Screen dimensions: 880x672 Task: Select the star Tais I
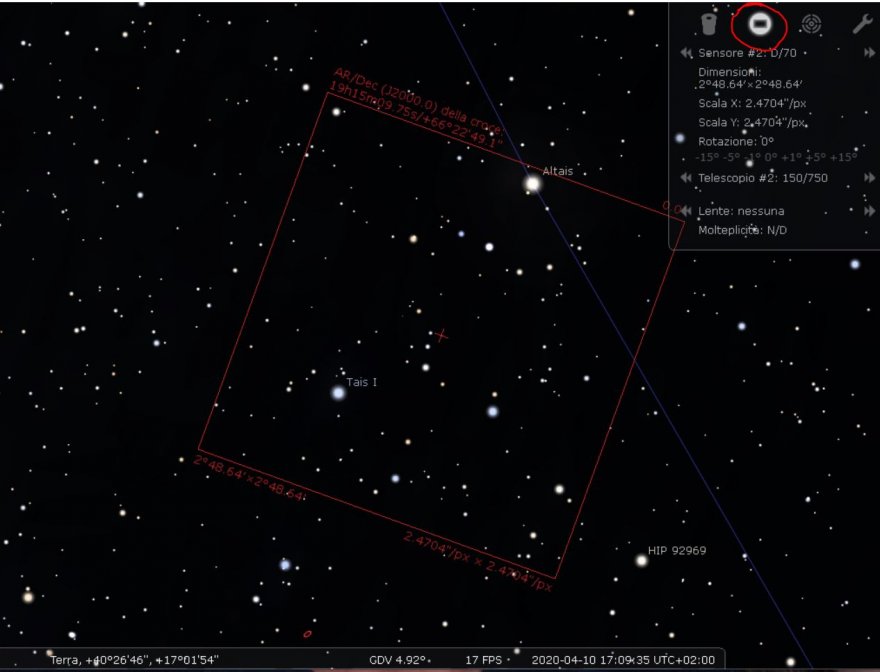pos(338,392)
